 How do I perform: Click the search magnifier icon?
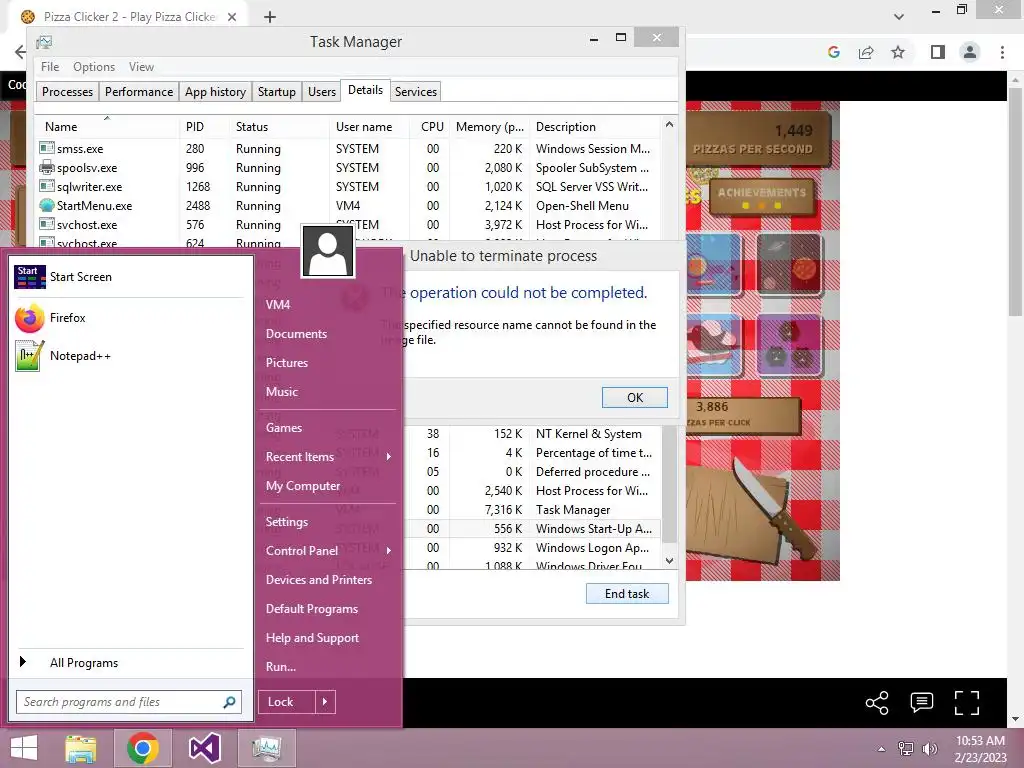coord(229,702)
